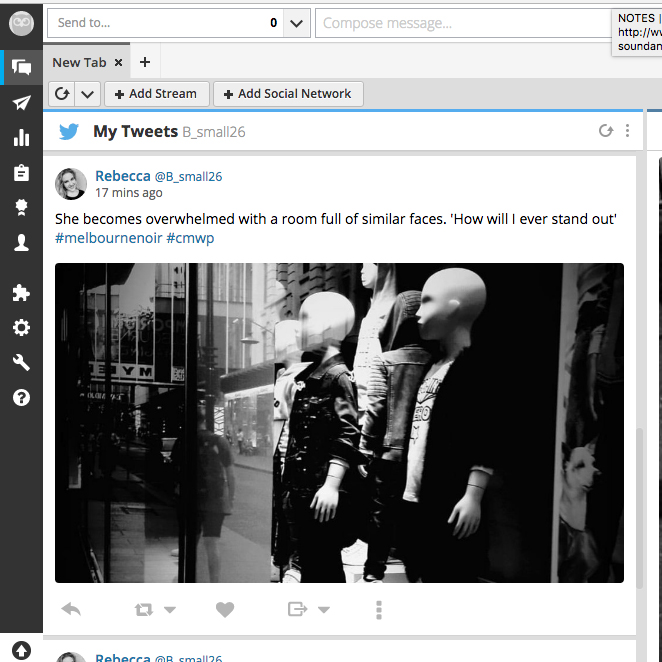Open the #melbournenoir hashtag link
The height and width of the screenshot is (662, 662).
tap(108, 238)
